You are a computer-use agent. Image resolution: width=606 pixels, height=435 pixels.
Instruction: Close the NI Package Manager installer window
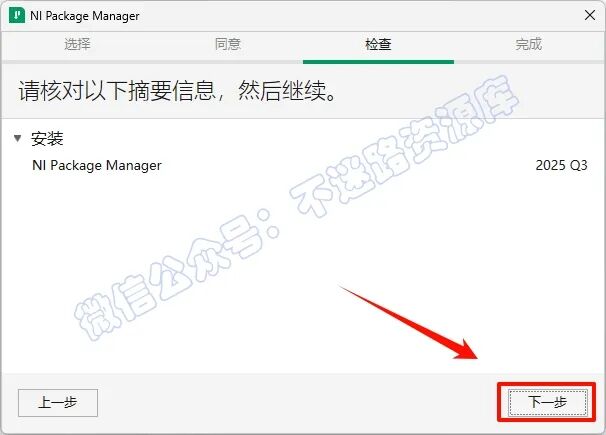[x=590, y=15]
